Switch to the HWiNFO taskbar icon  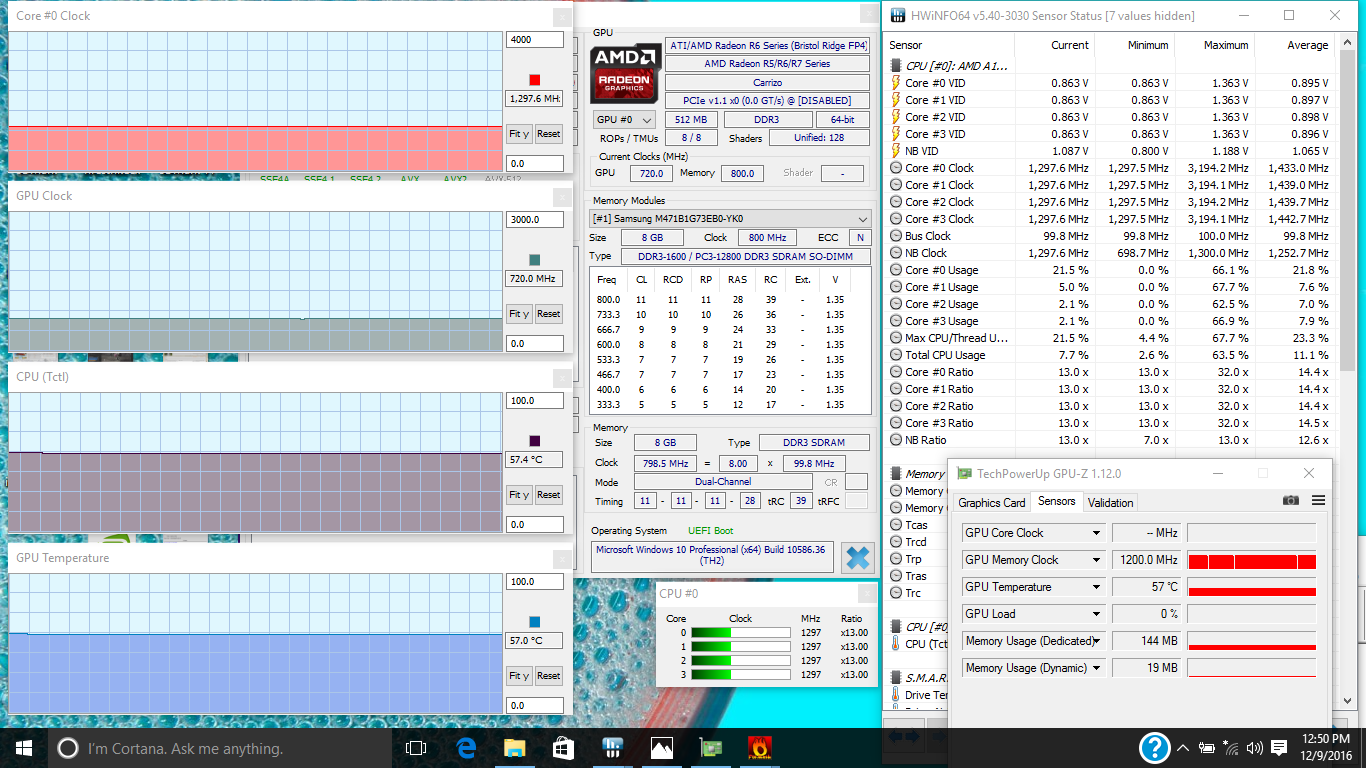[612, 747]
